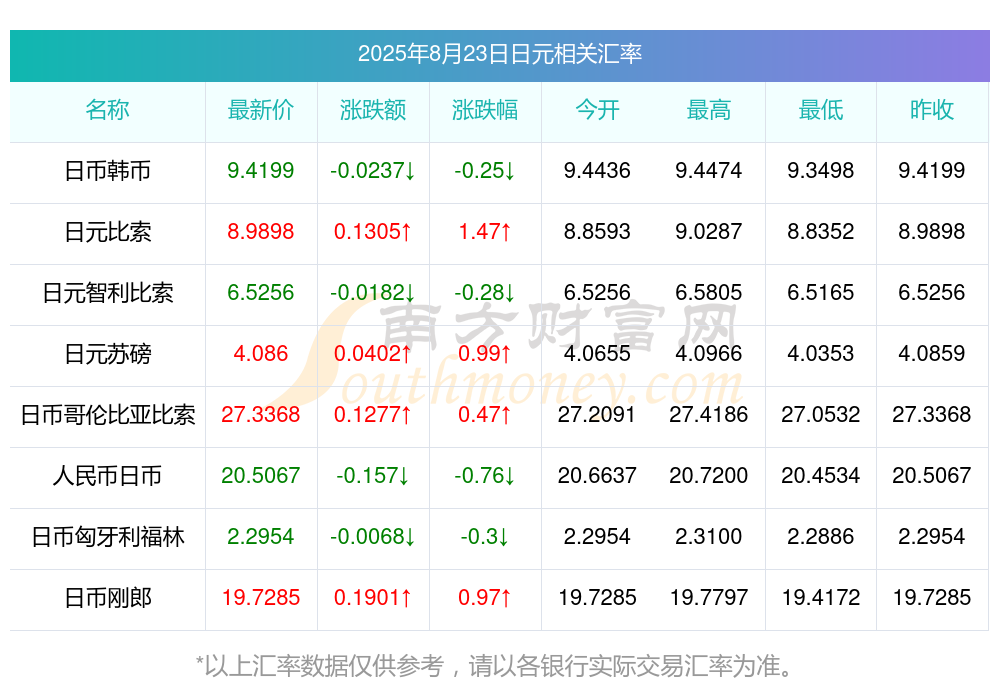Click the 日元苏磅 row name

pos(107,353)
